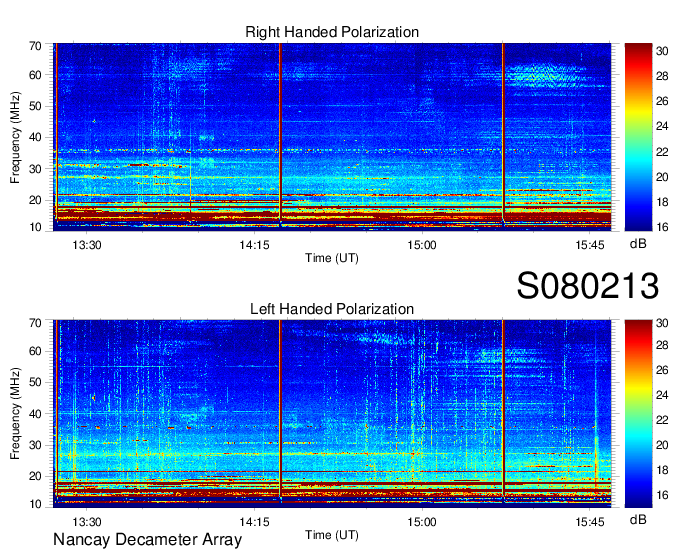Click the "13:30" tick label under the upper plot
Viewport: 680px width, 552px height.
87,245
